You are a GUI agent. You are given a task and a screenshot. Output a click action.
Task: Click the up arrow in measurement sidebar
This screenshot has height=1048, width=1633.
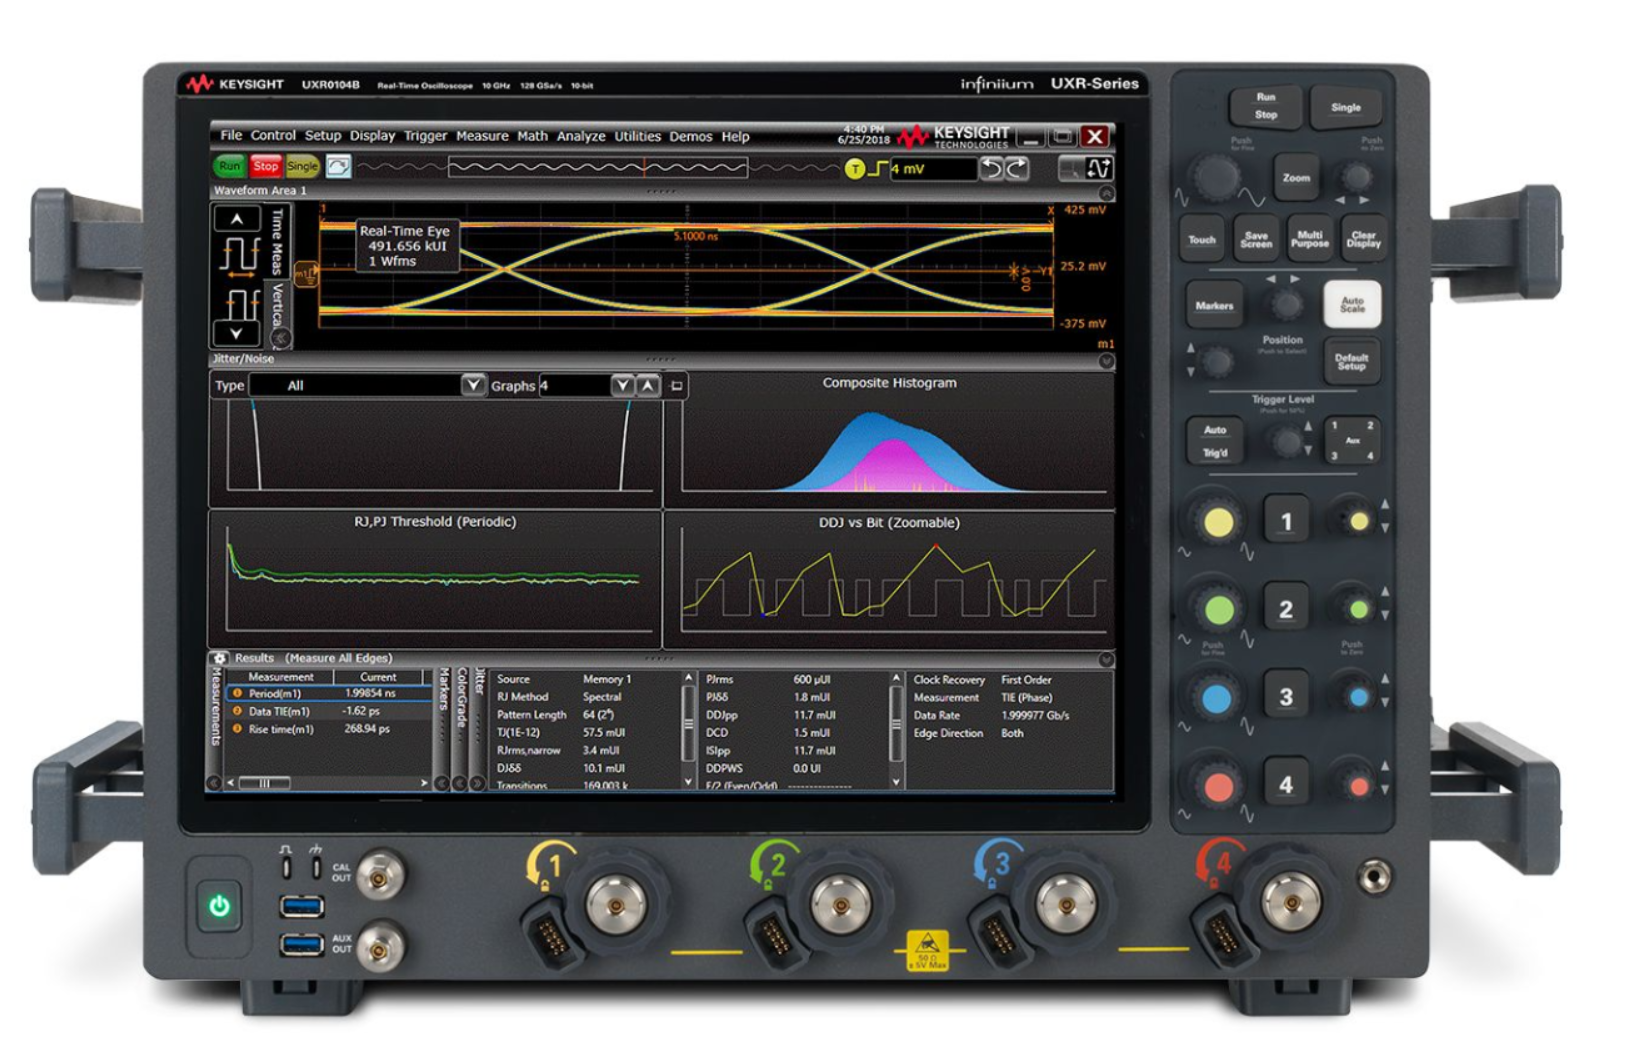click(237, 219)
